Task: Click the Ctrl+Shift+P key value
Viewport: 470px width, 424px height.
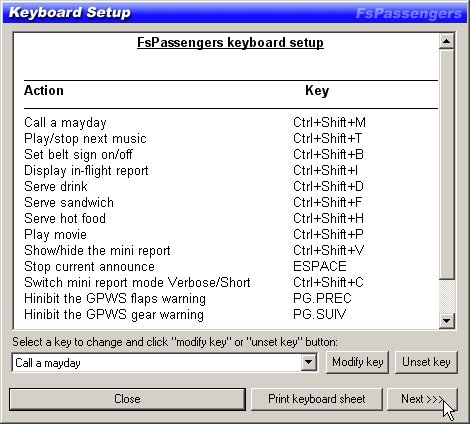Action: coord(328,234)
